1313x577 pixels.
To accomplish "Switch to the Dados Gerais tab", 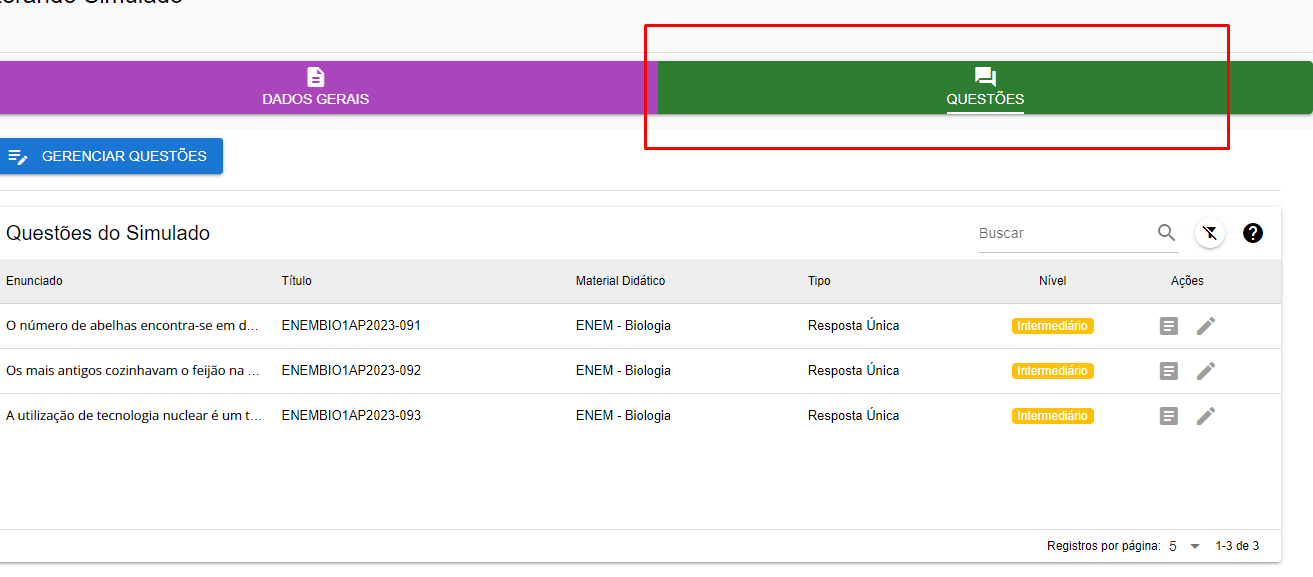I will click(x=316, y=87).
